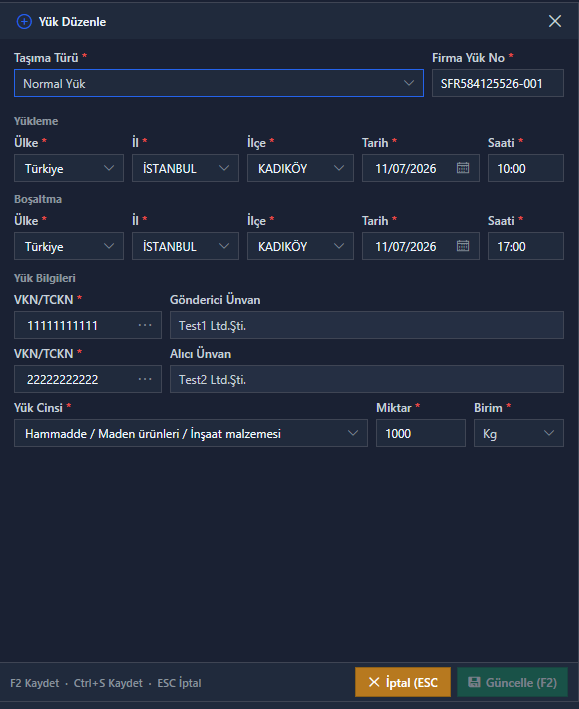Close the Yük Düzenle dialog
The height and width of the screenshot is (709, 579).
tap(555, 21)
